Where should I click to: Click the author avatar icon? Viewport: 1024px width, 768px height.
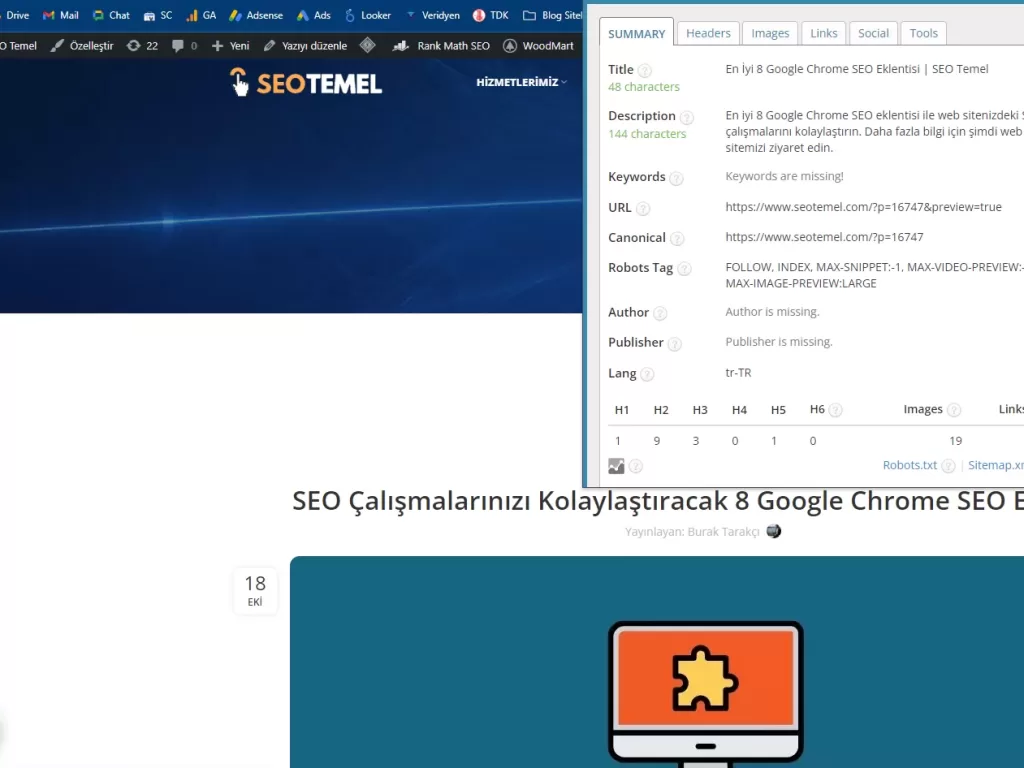coord(773,531)
